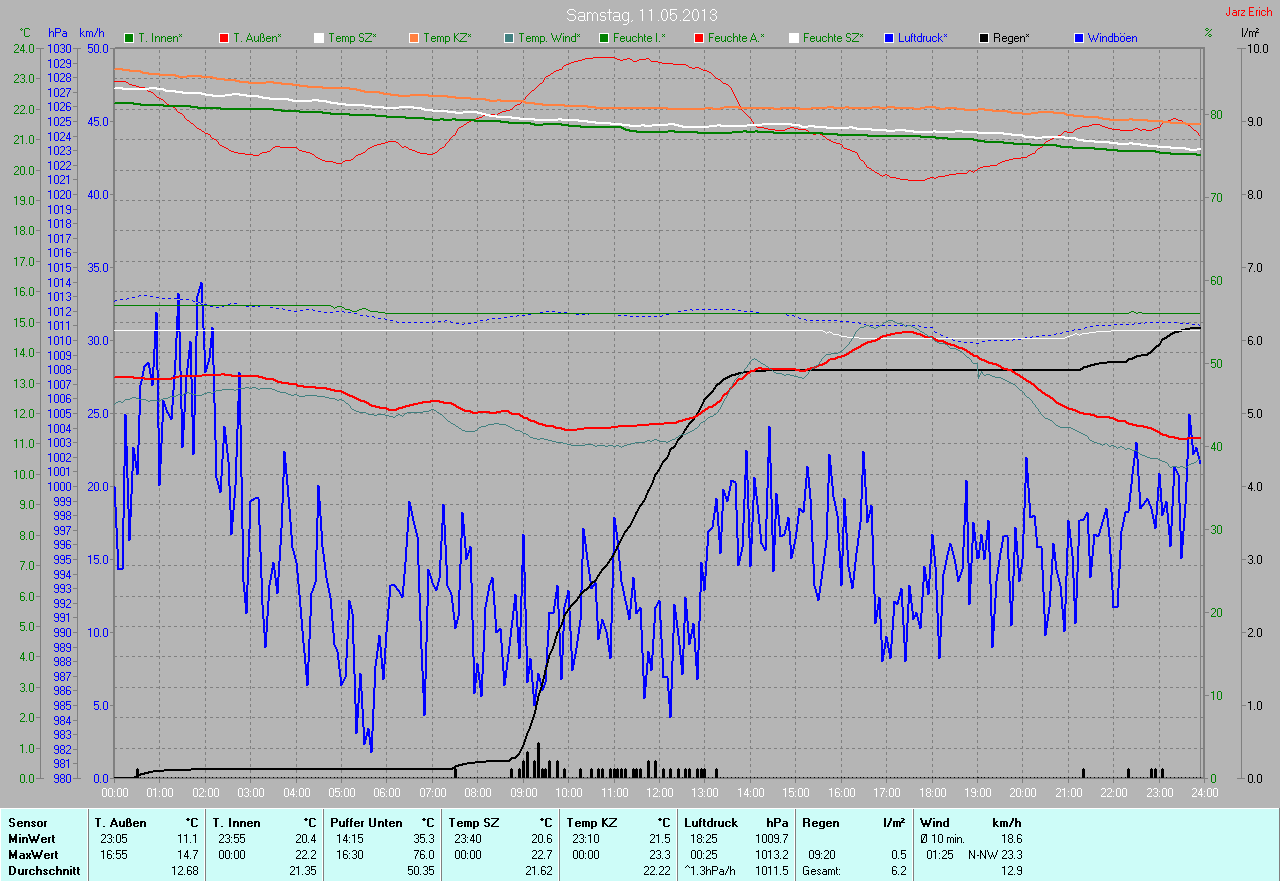Click the black Regen legend swatch
1280x881 pixels.
point(985,38)
